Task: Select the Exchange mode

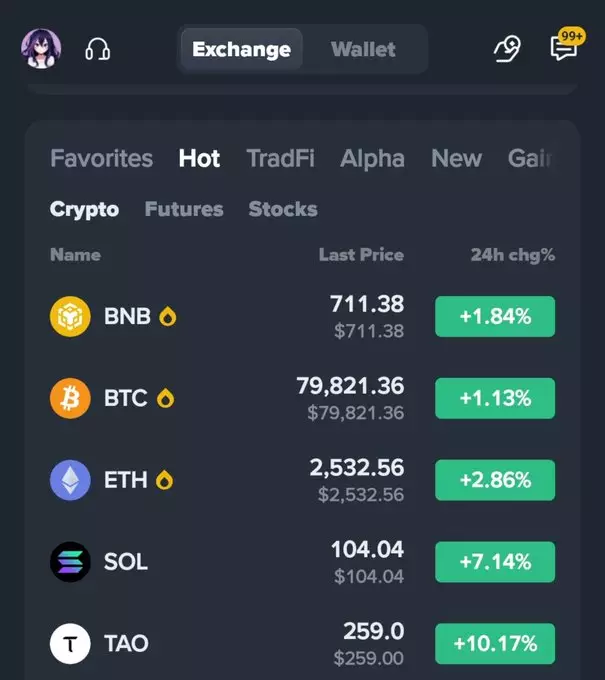Action: tap(242, 49)
